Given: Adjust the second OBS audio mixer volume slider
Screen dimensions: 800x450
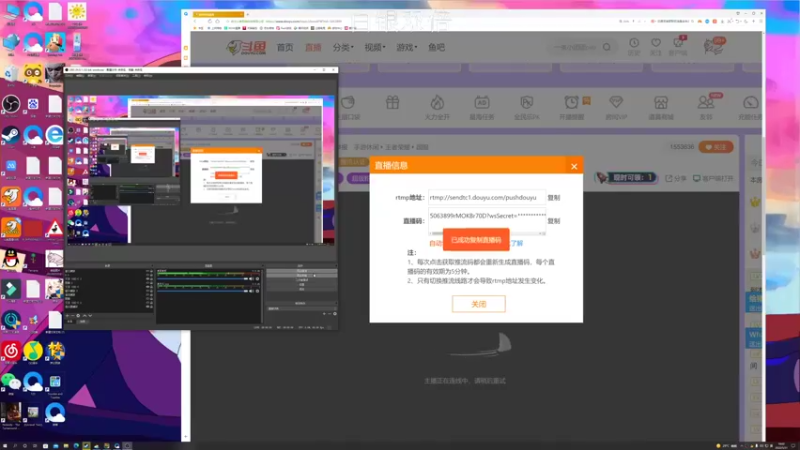Looking at the screenshot, I should [202, 291].
